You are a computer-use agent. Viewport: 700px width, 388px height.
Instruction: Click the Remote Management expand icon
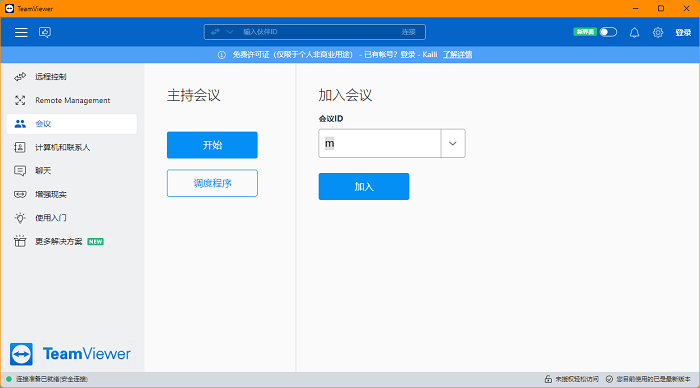click(x=20, y=100)
